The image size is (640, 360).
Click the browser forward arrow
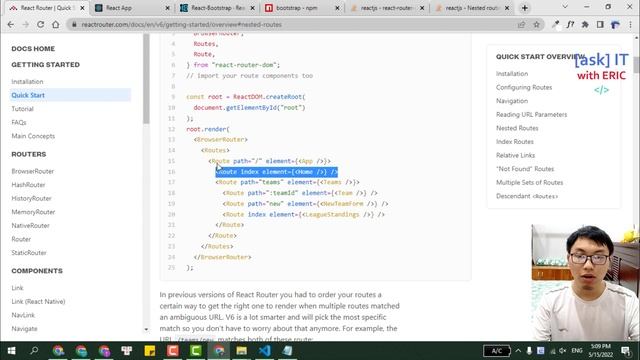point(25,24)
